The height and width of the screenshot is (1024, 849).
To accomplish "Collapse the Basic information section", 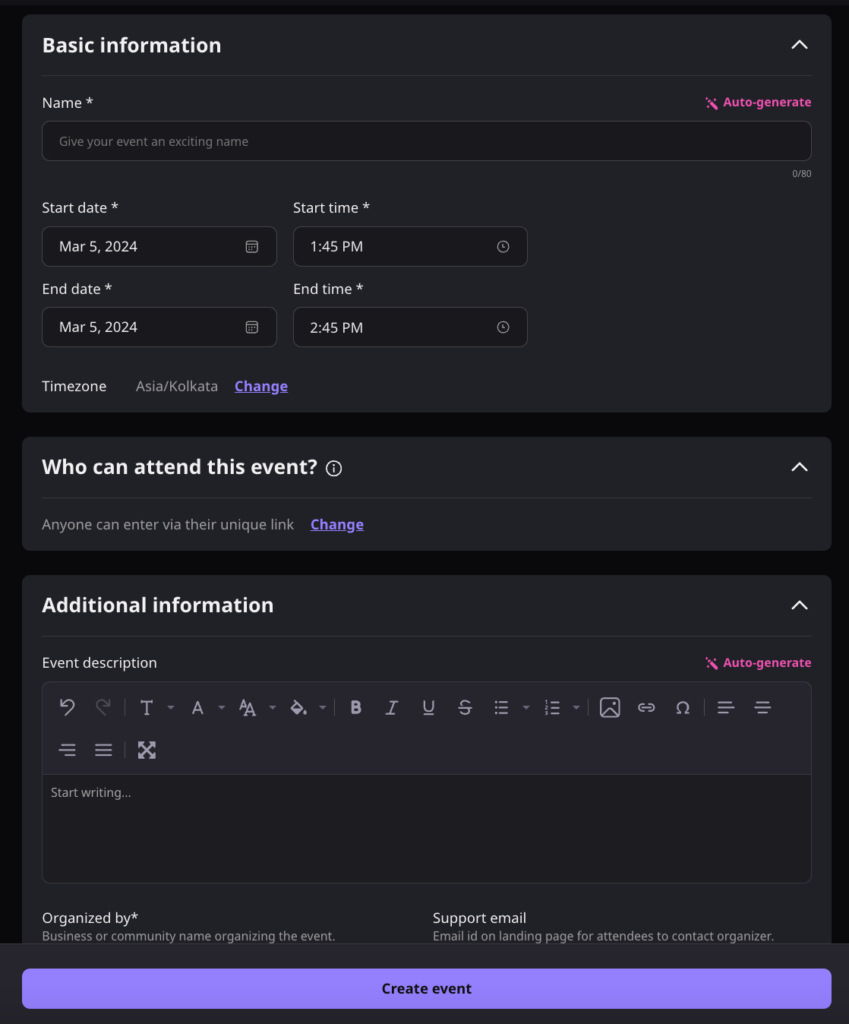I will point(799,45).
